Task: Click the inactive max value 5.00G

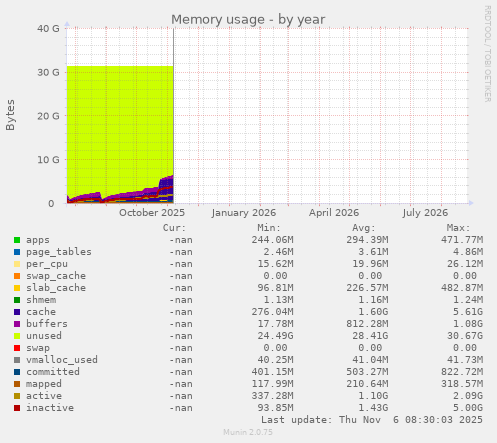Action: pyautogui.click(x=468, y=408)
